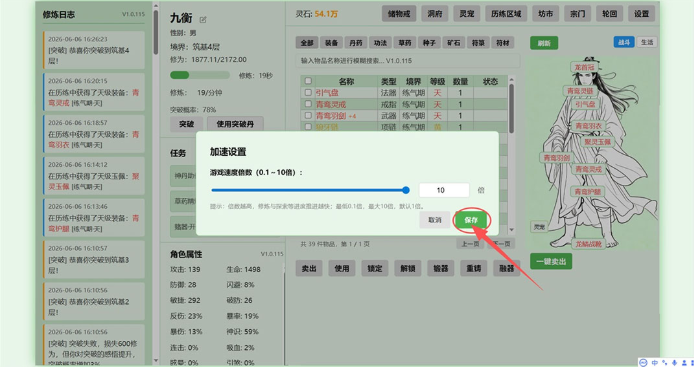Click the green 刷新 refresh button
The height and width of the screenshot is (367, 694).
[x=544, y=43]
